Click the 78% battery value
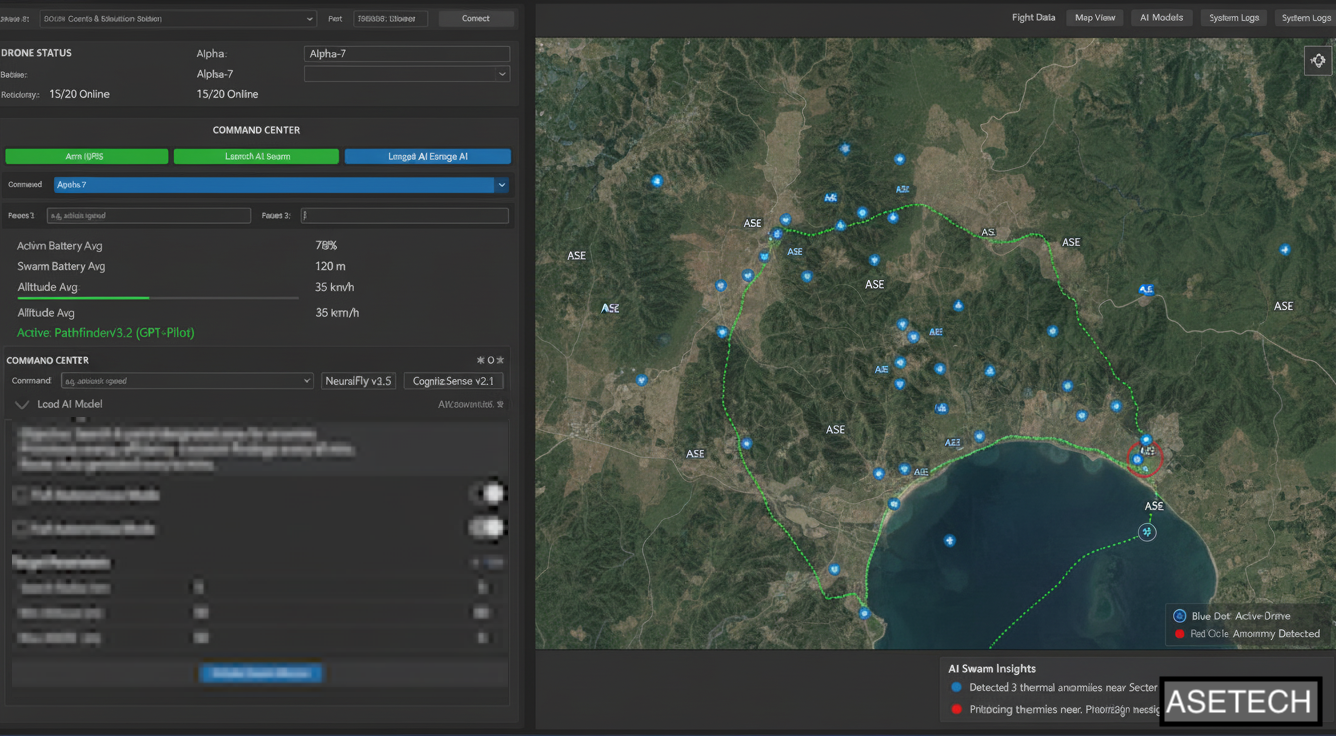The height and width of the screenshot is (736, 1336). pyautogui.click(x=326, y=246)
